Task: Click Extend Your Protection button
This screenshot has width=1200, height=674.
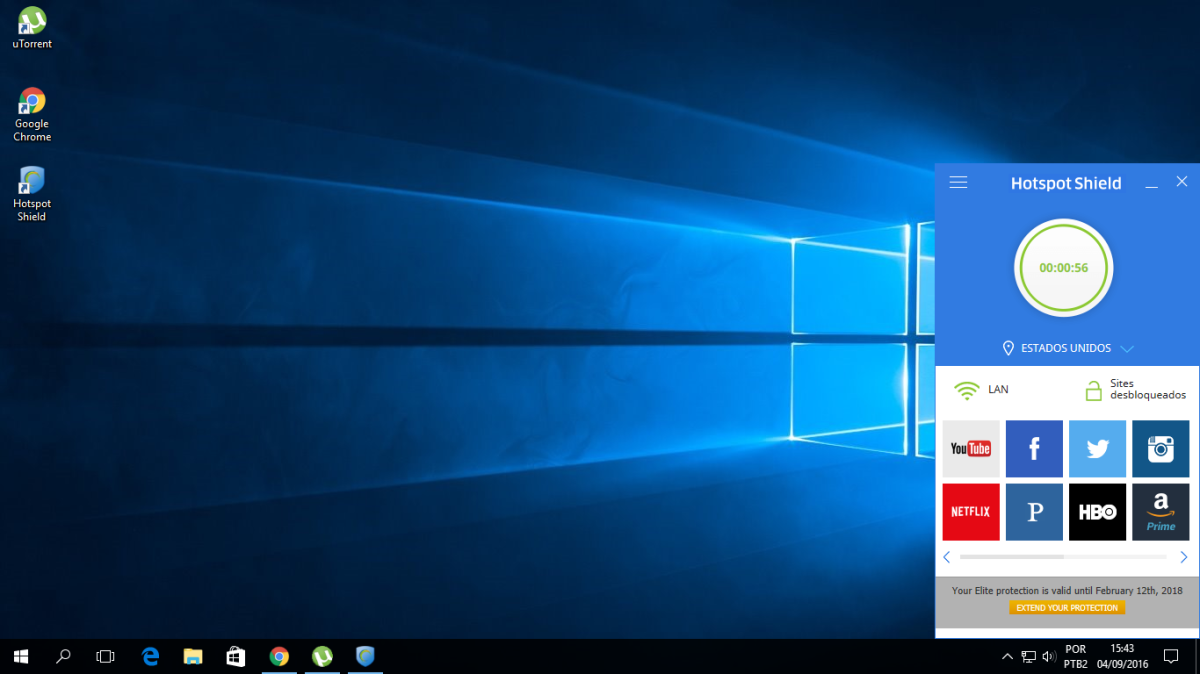Action: click(1067, 608)
